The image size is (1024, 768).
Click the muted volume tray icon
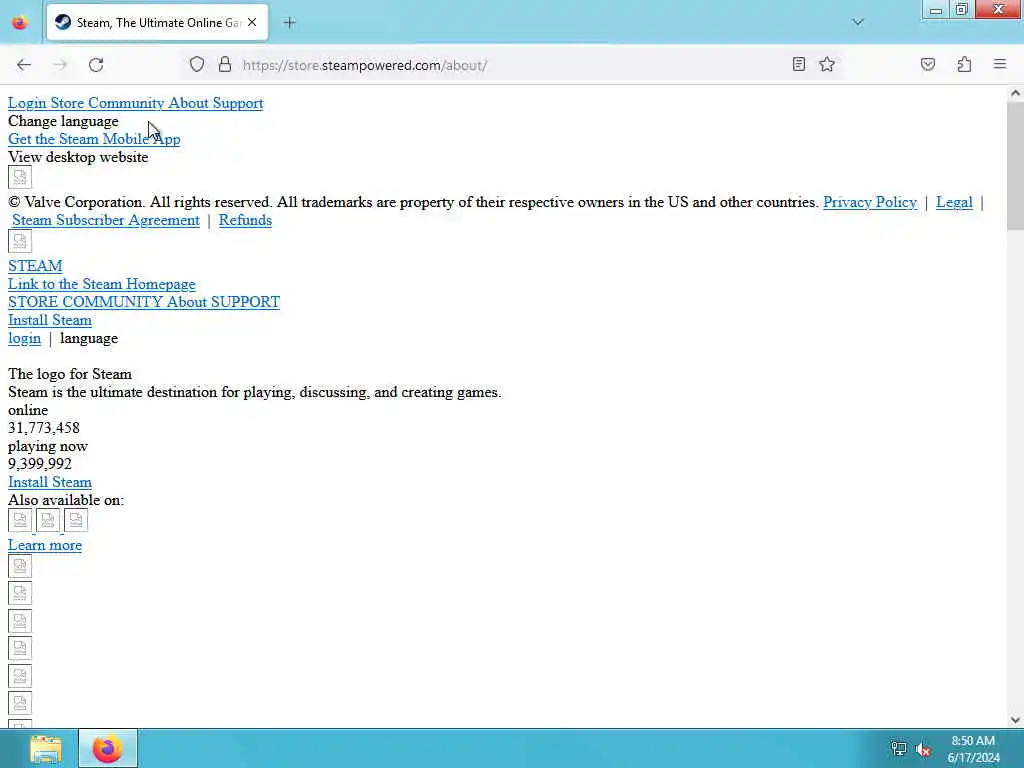pos(923,750)
